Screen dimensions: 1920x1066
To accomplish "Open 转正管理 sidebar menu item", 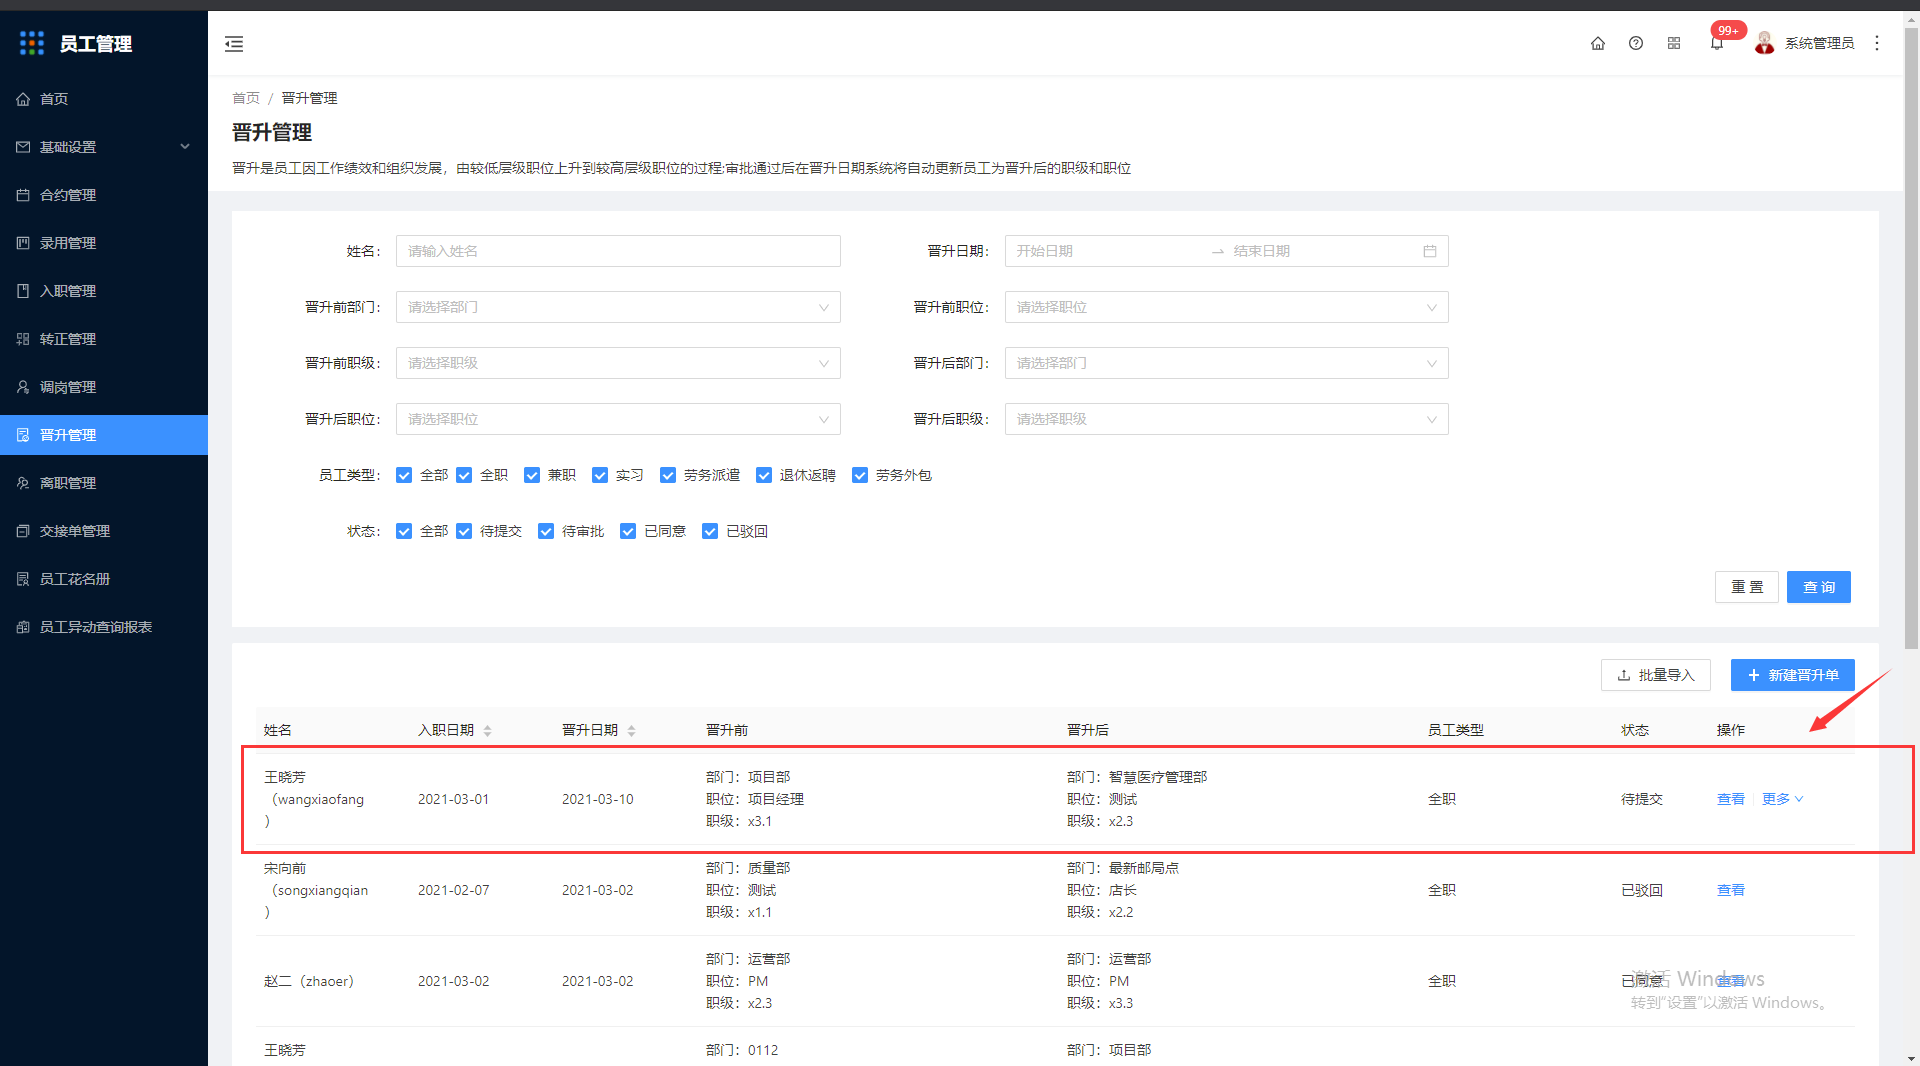I will 104,339.
